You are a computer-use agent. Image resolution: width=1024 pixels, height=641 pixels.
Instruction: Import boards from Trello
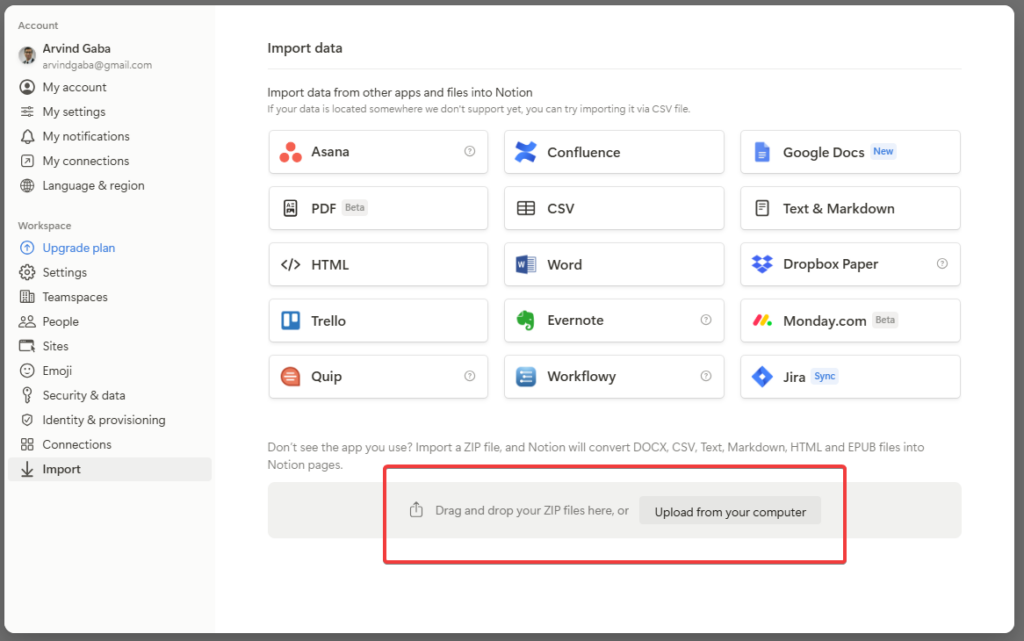point(378,320)
